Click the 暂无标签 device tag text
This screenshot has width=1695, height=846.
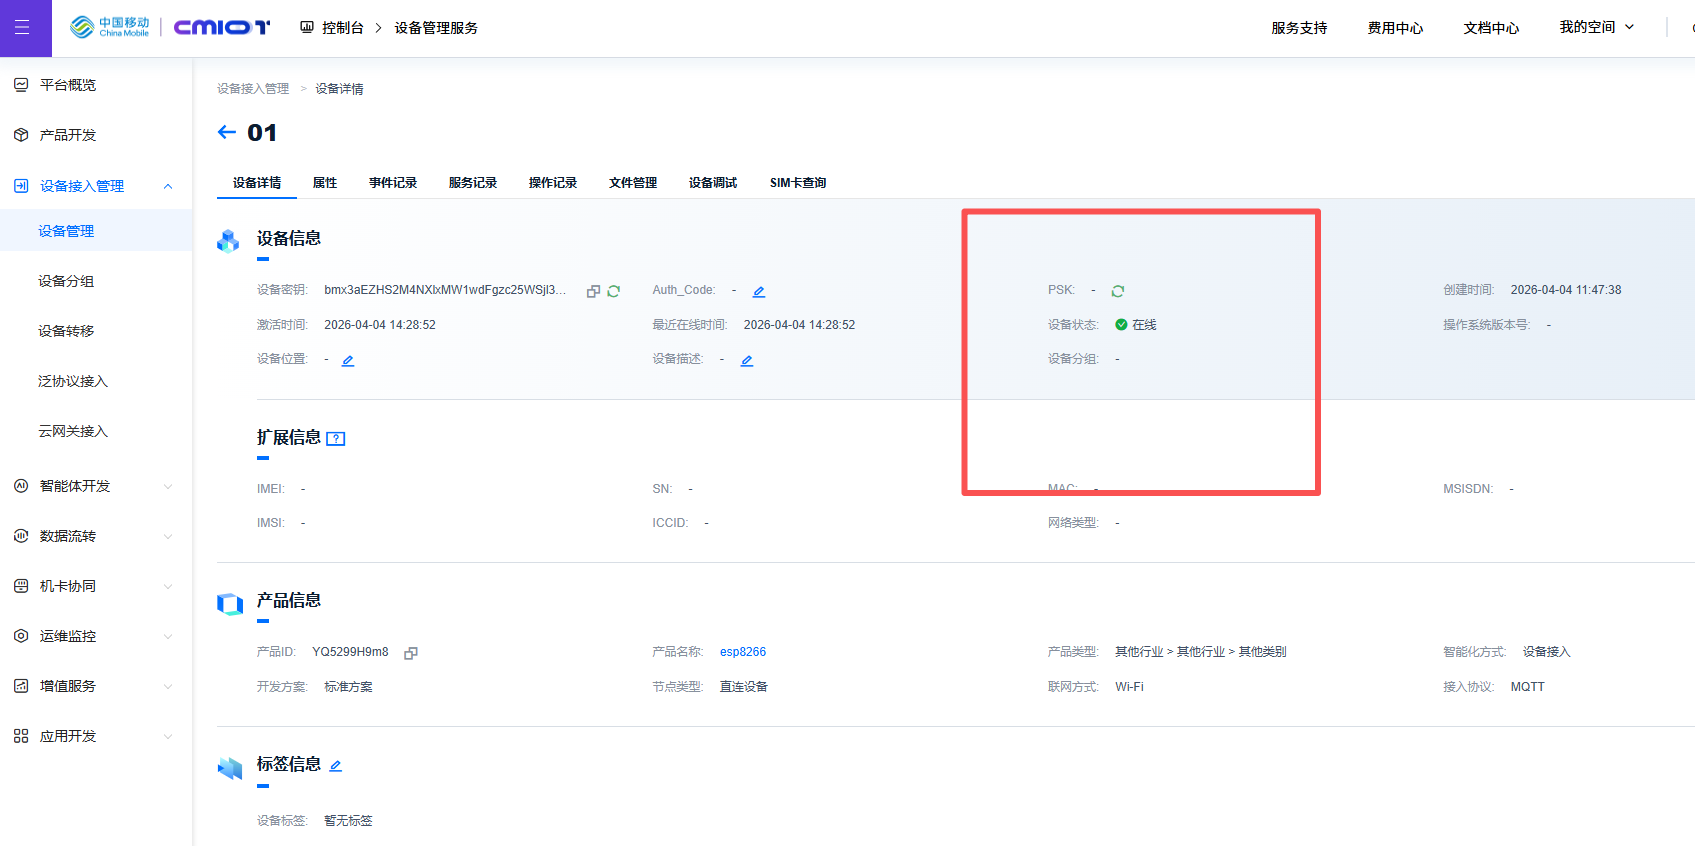348,821
